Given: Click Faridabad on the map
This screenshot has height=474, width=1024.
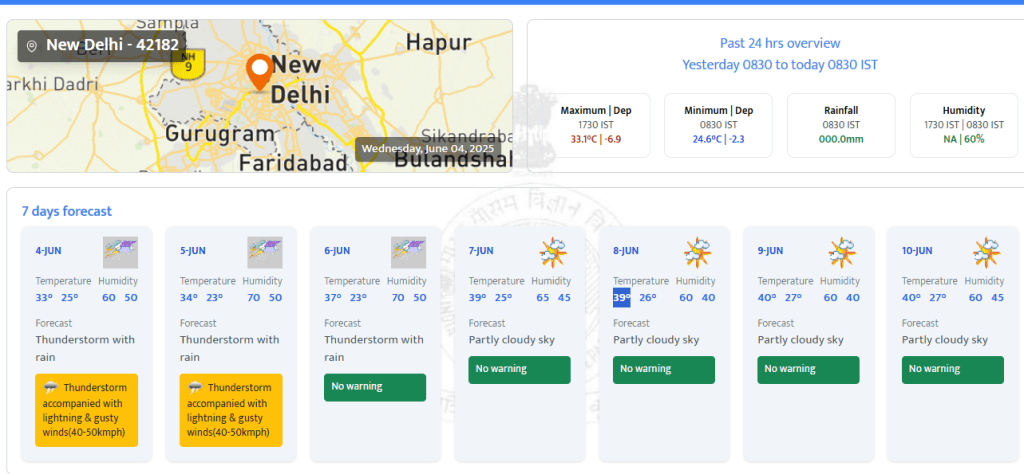Looking at the screenshot, I should (x=292, y=162).
